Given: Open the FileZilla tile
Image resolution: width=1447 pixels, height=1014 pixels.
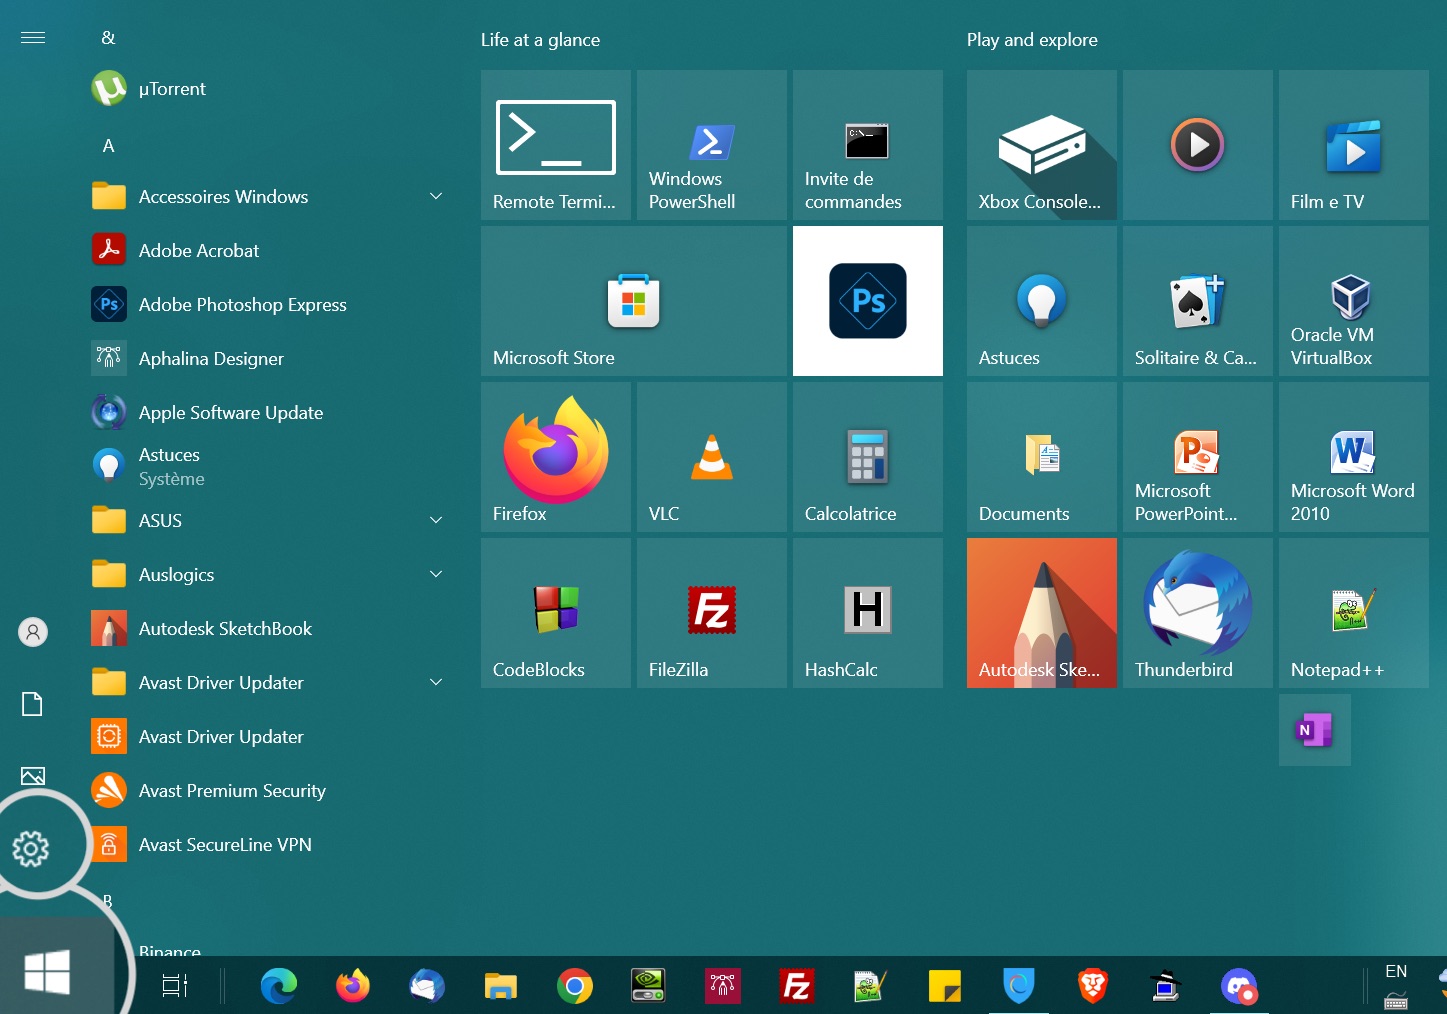Looking at the screenshot, I should 711,613.
